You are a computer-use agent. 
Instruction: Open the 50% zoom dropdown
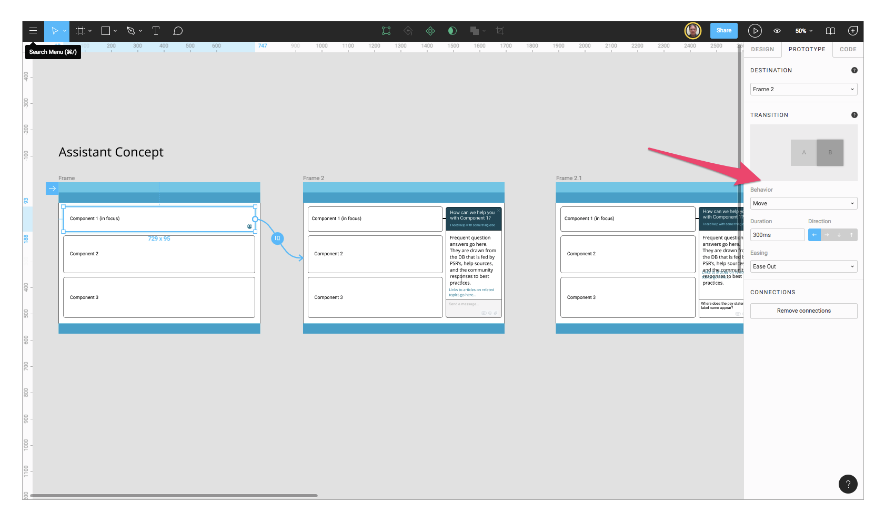(804, 31)
